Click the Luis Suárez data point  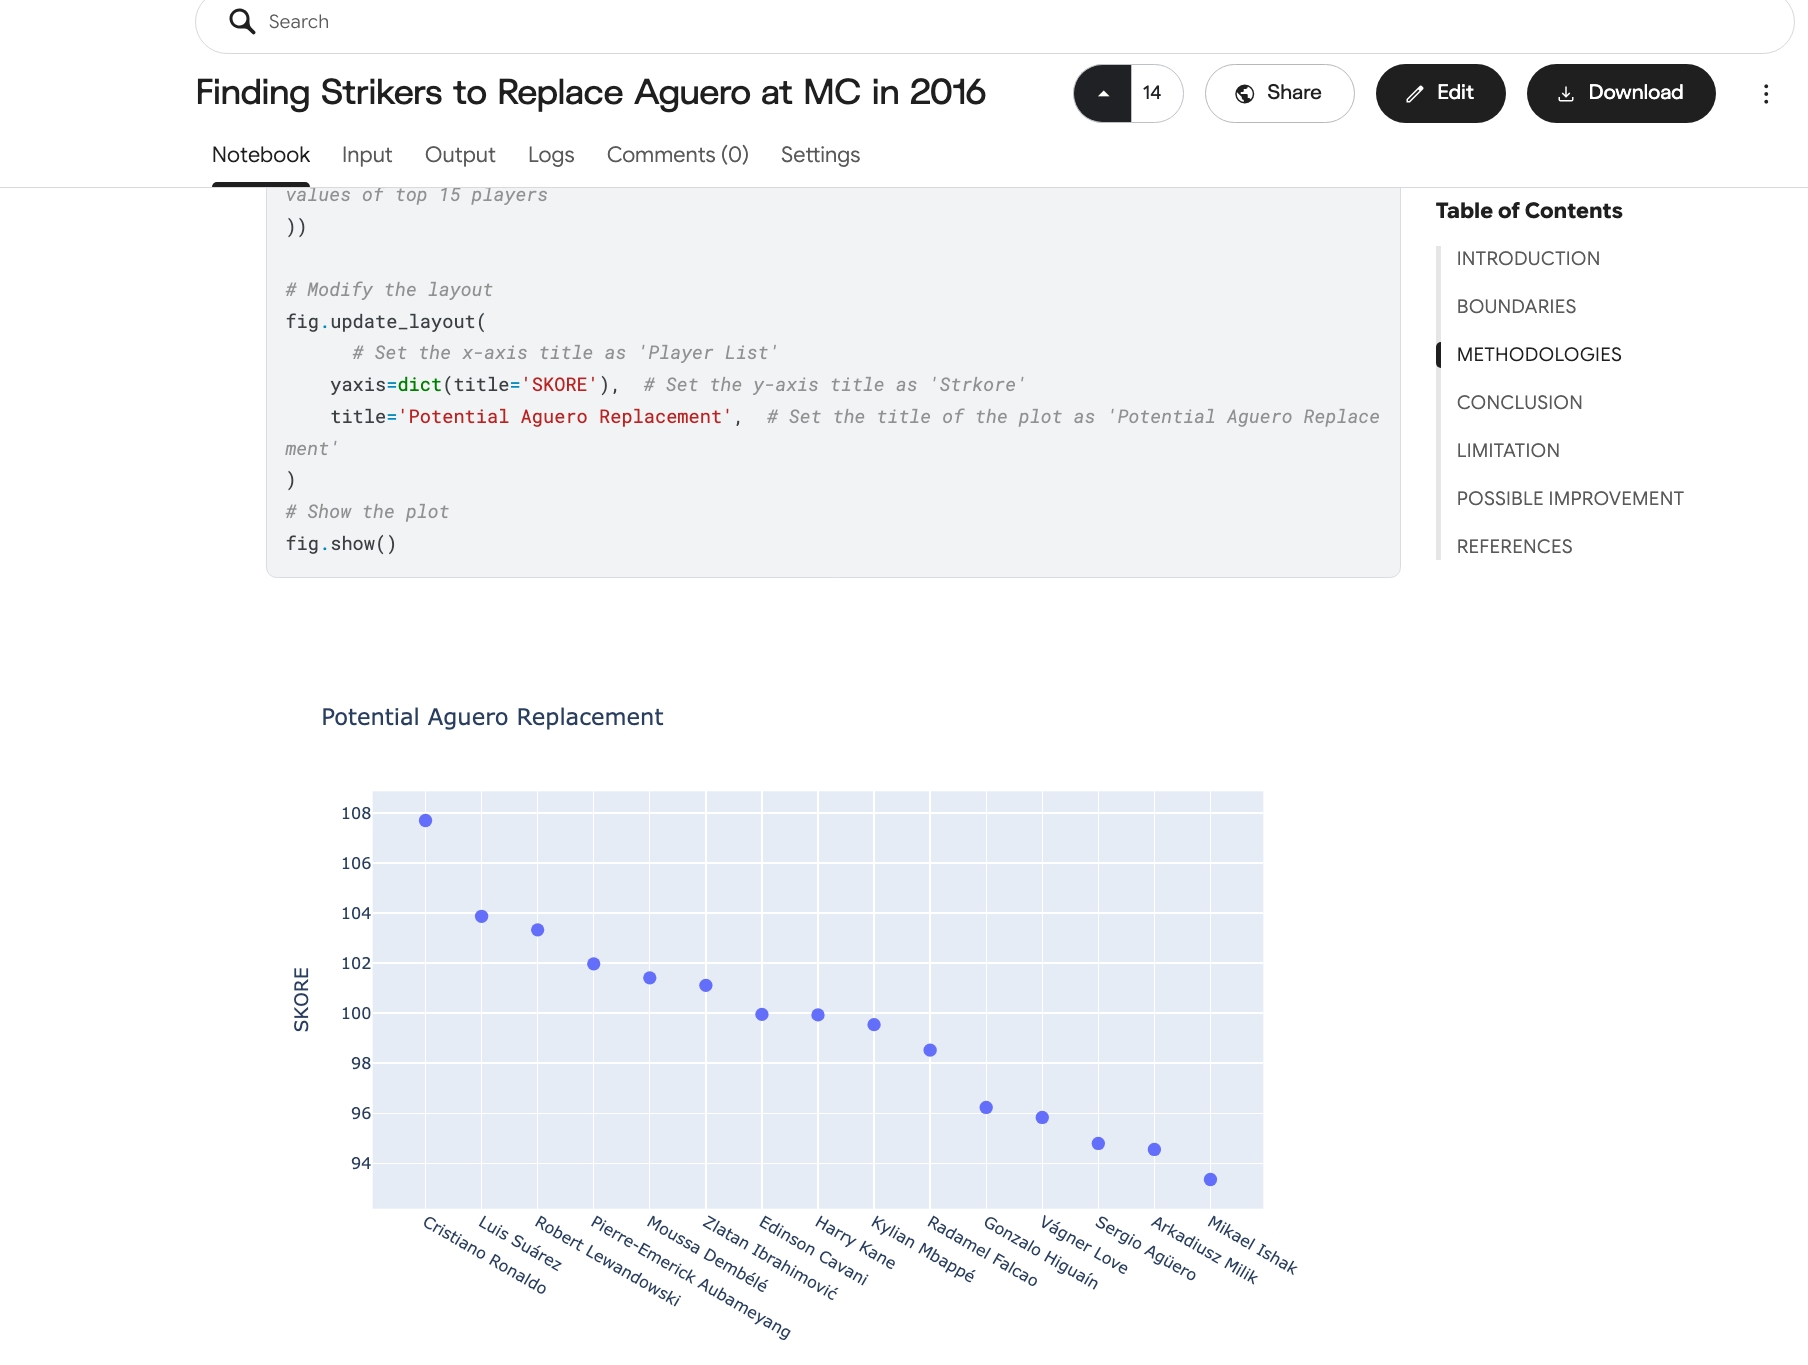(481, 916)
